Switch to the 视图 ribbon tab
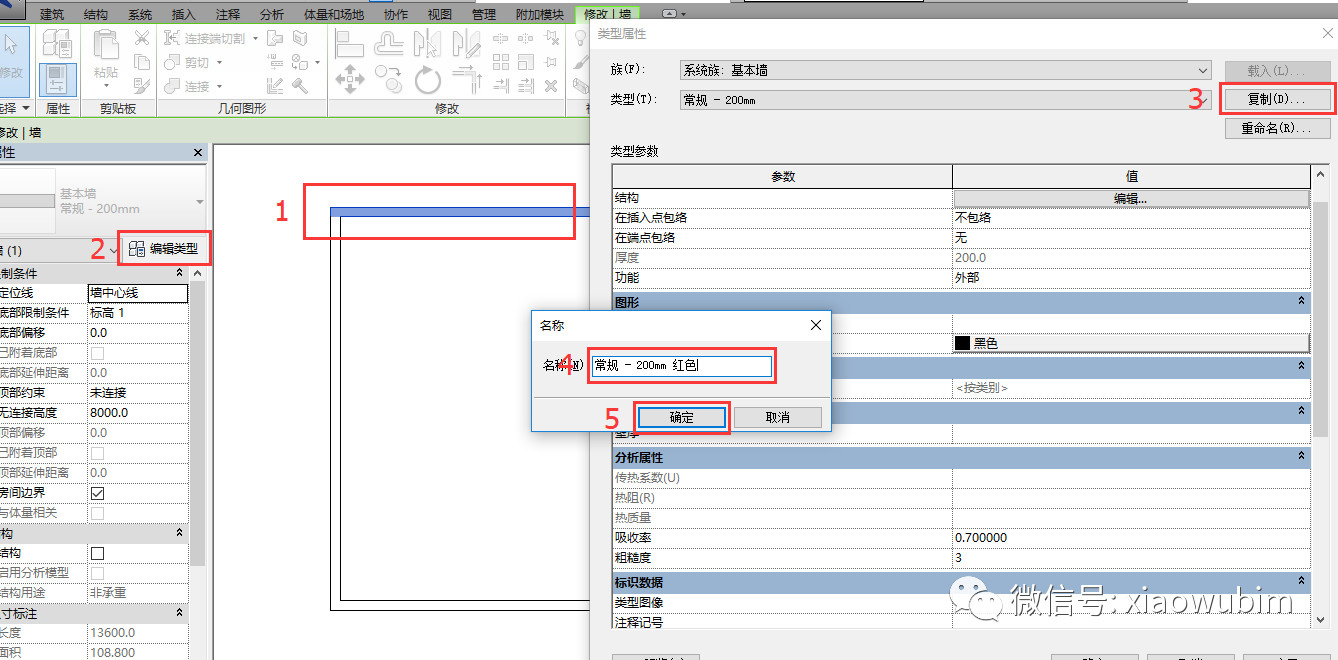 pyautogui.click(x=439, y=14)
